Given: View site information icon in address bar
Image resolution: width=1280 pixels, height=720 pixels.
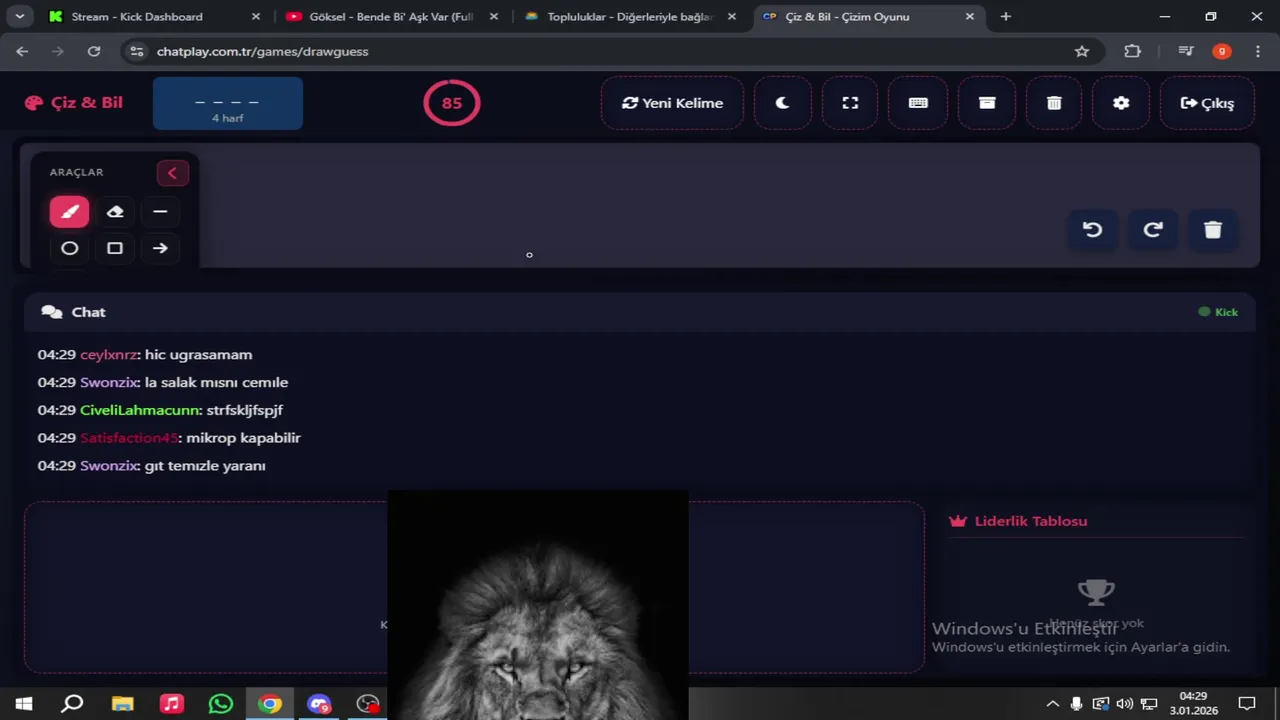Looking at the screenshot, I should coord(138,51).
